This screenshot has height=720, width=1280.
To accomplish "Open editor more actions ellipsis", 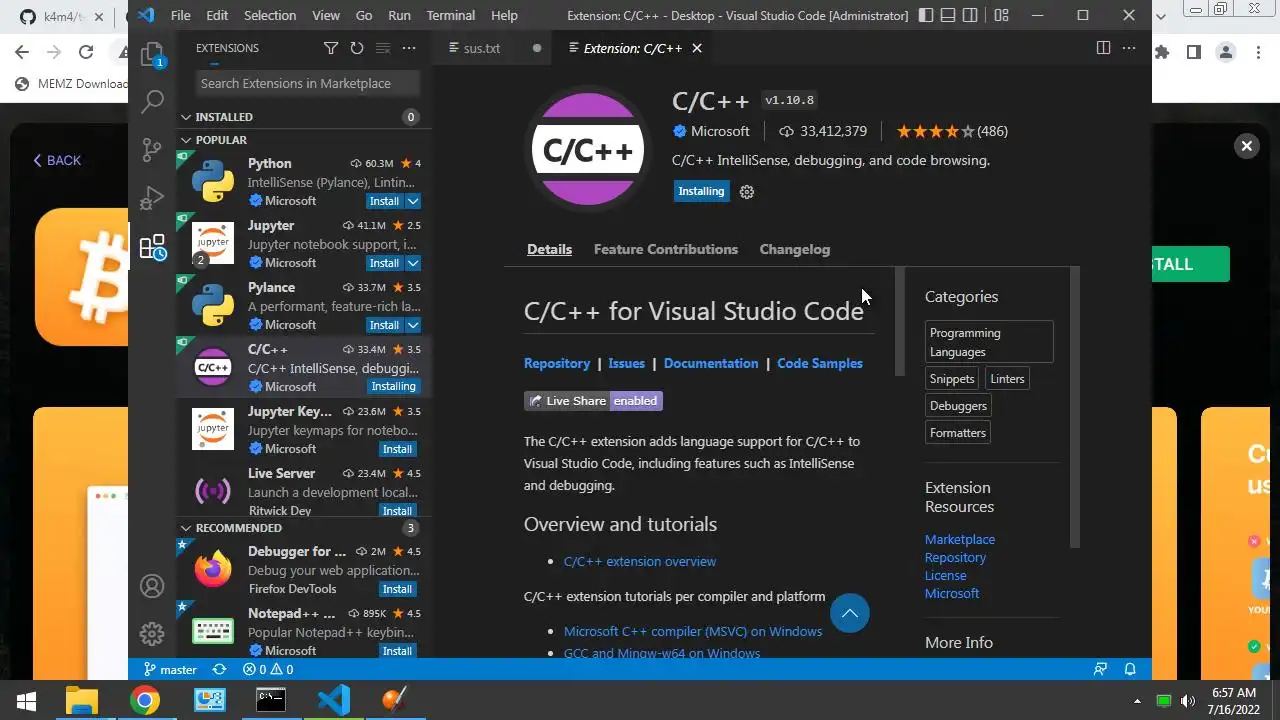I will click(1129, 48).
